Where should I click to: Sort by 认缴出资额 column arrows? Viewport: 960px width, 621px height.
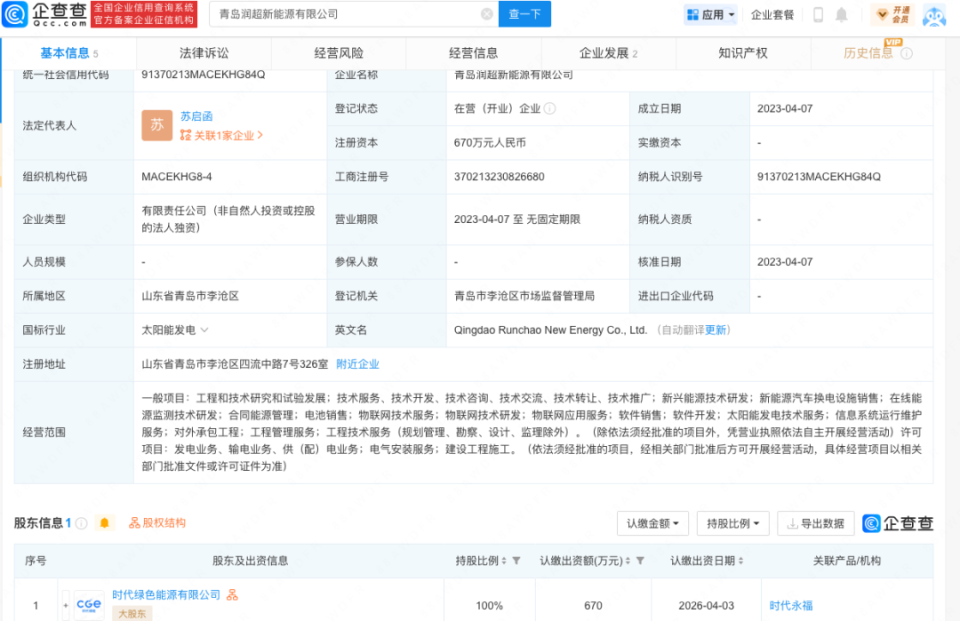(628, 561)
